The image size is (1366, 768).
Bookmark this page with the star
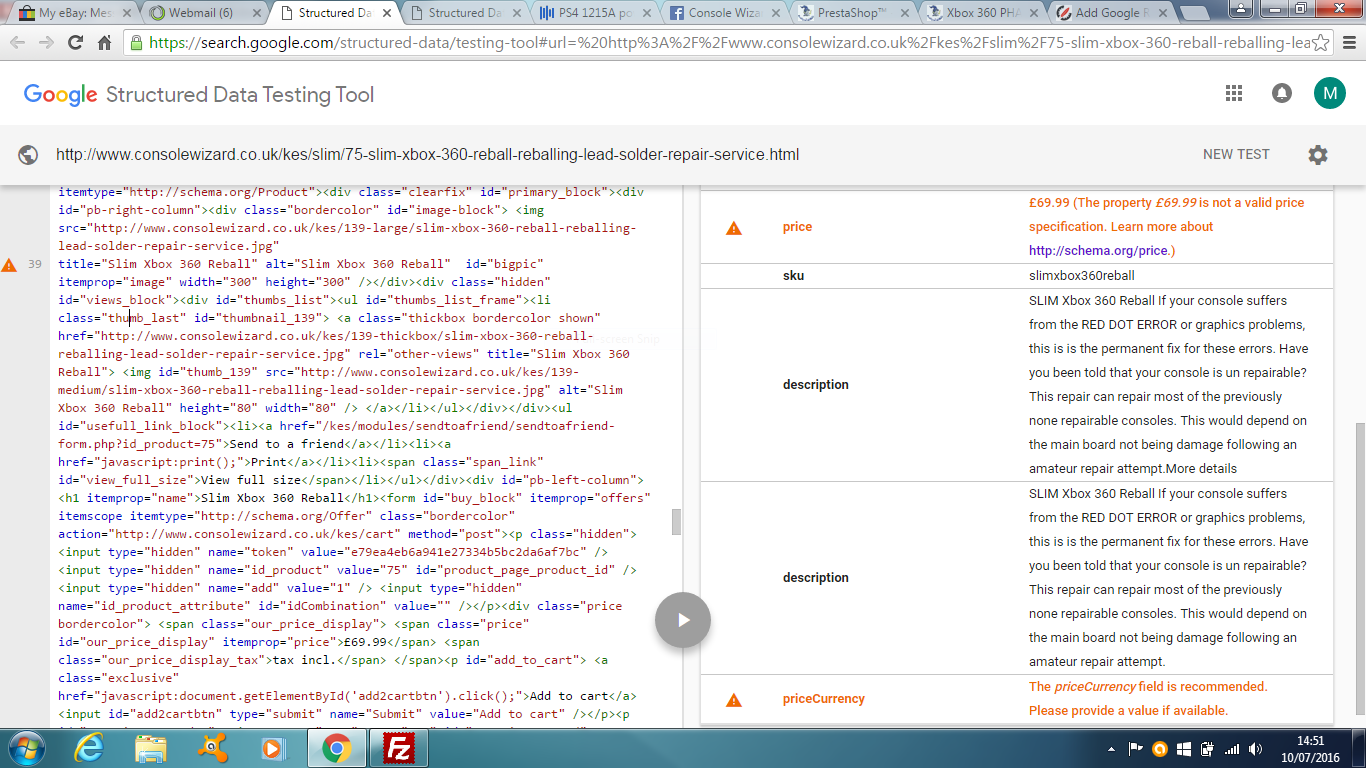pyautogui.click(x=1321, y=43)
